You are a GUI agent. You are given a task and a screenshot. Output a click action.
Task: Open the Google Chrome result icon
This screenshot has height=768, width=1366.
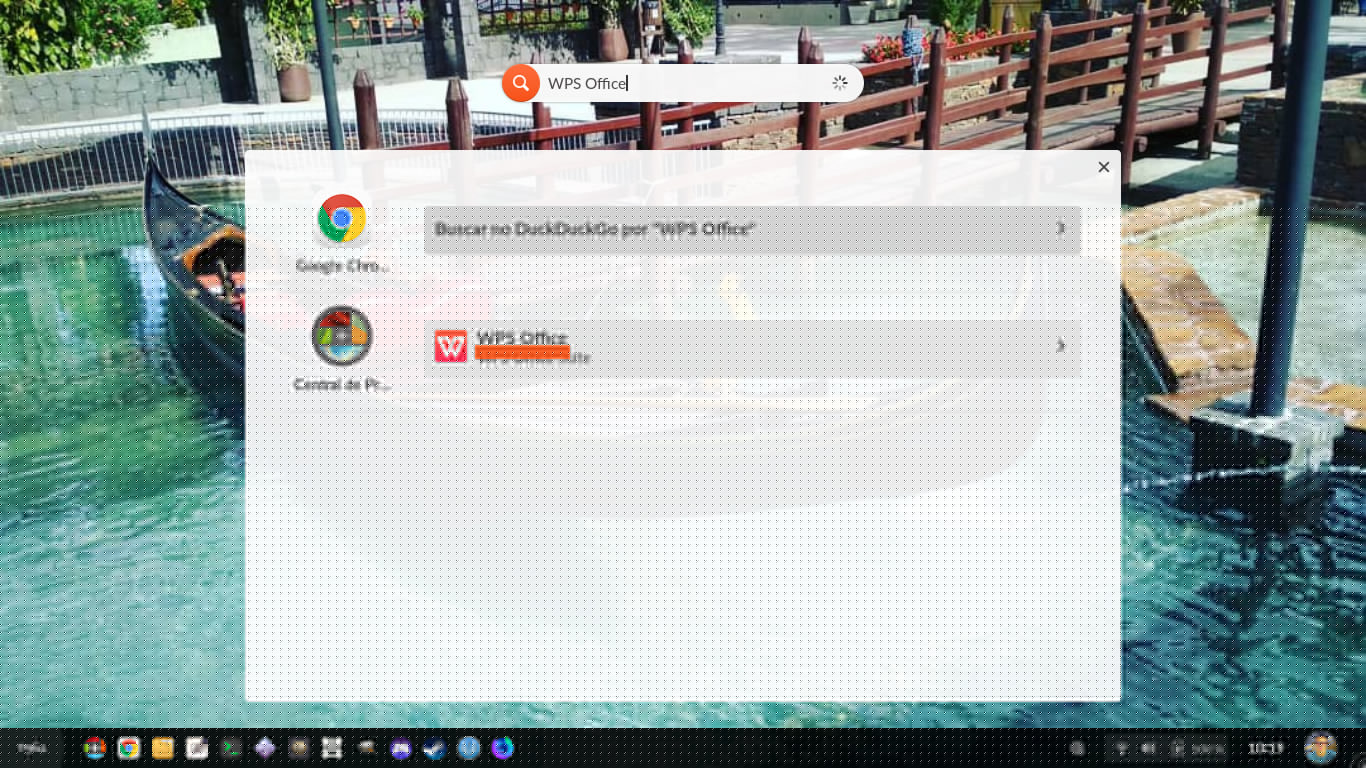pos(342,220)
